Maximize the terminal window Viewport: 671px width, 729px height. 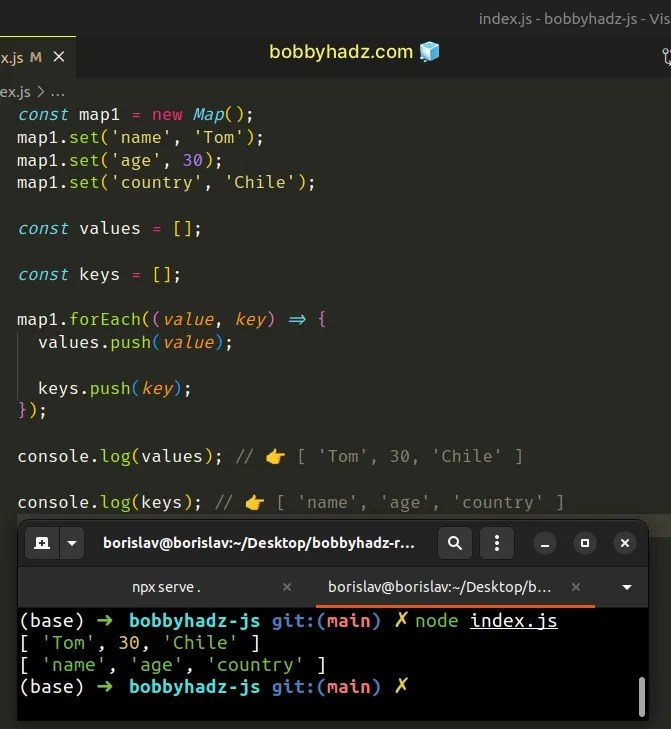pos(585,543)
